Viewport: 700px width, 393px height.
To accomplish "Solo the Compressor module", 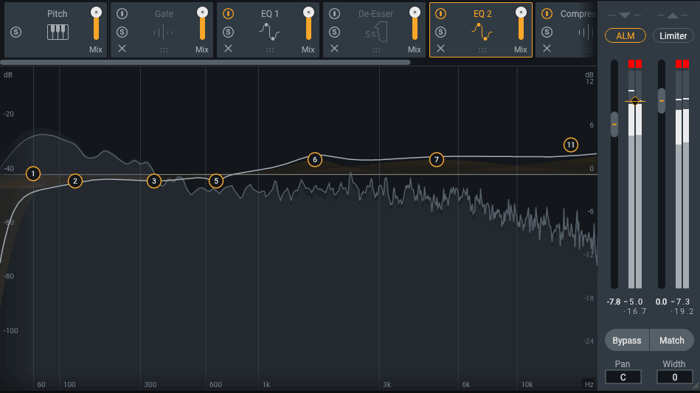I will pyautogui.click(x=547, y=32).
